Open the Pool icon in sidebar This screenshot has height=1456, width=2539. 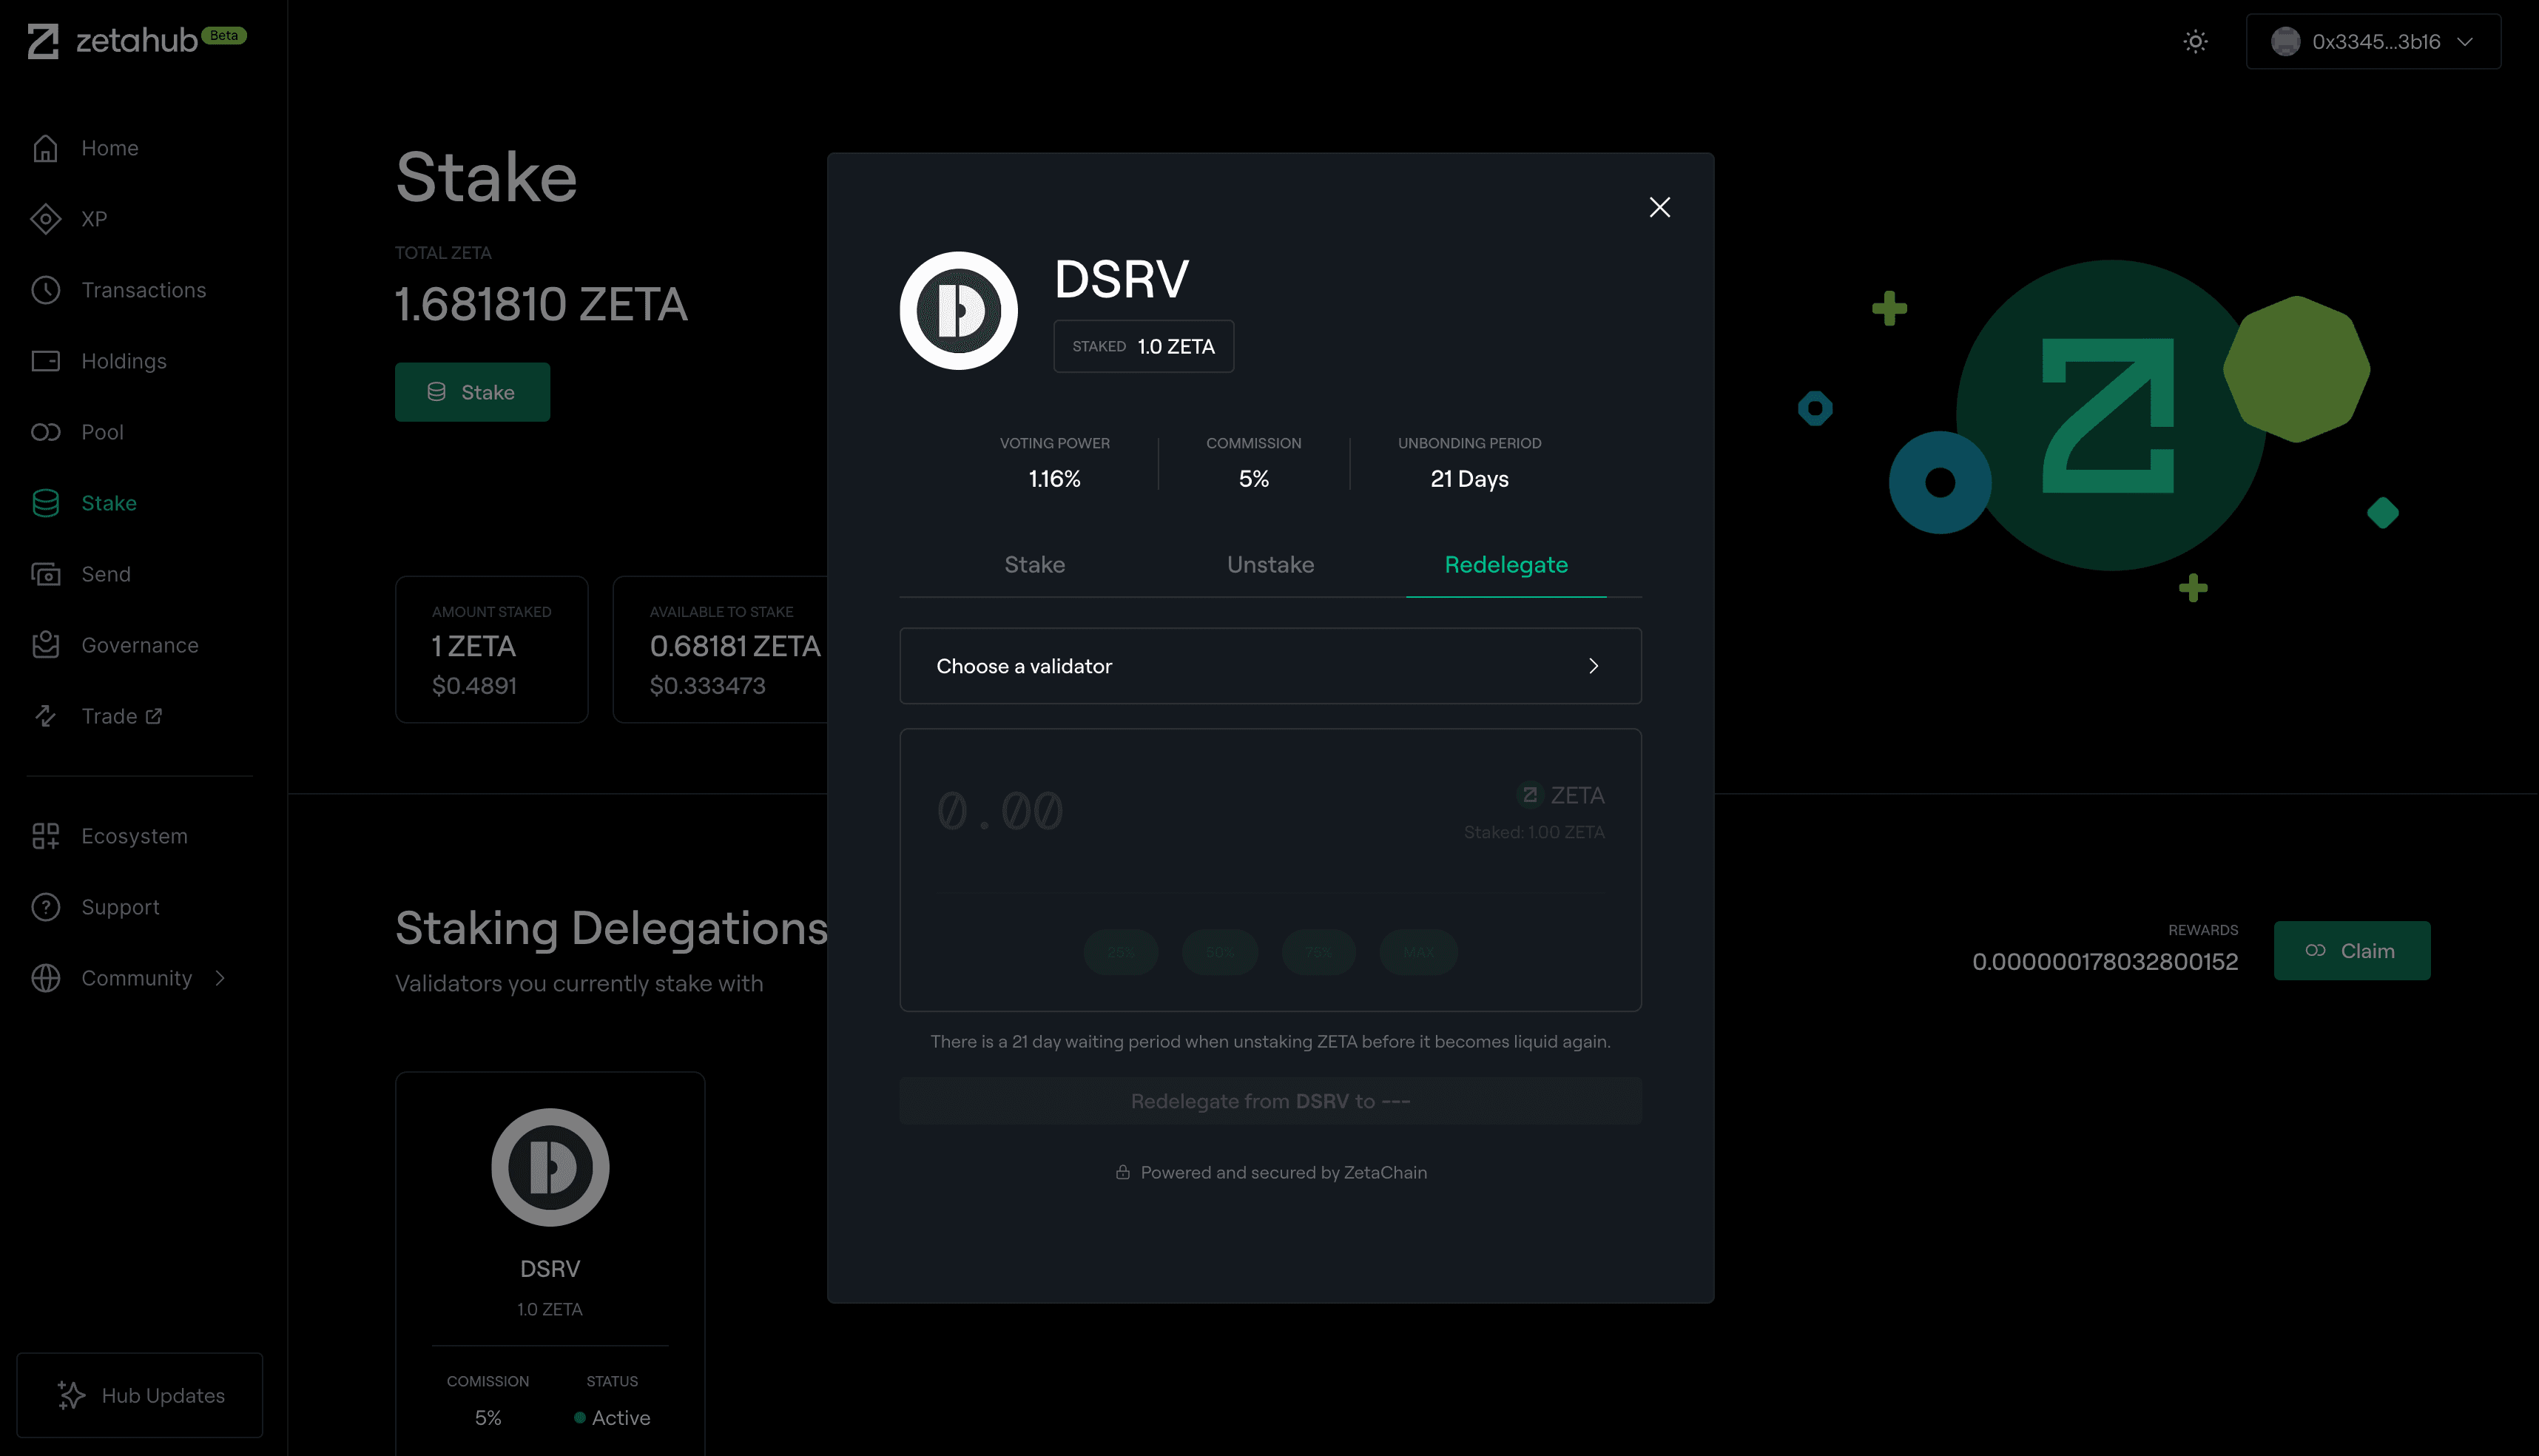(x=45, y=432)
